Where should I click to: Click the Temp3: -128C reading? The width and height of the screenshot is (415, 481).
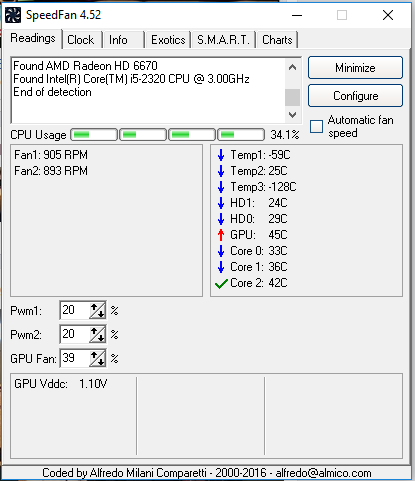click(x=263, y=187)
